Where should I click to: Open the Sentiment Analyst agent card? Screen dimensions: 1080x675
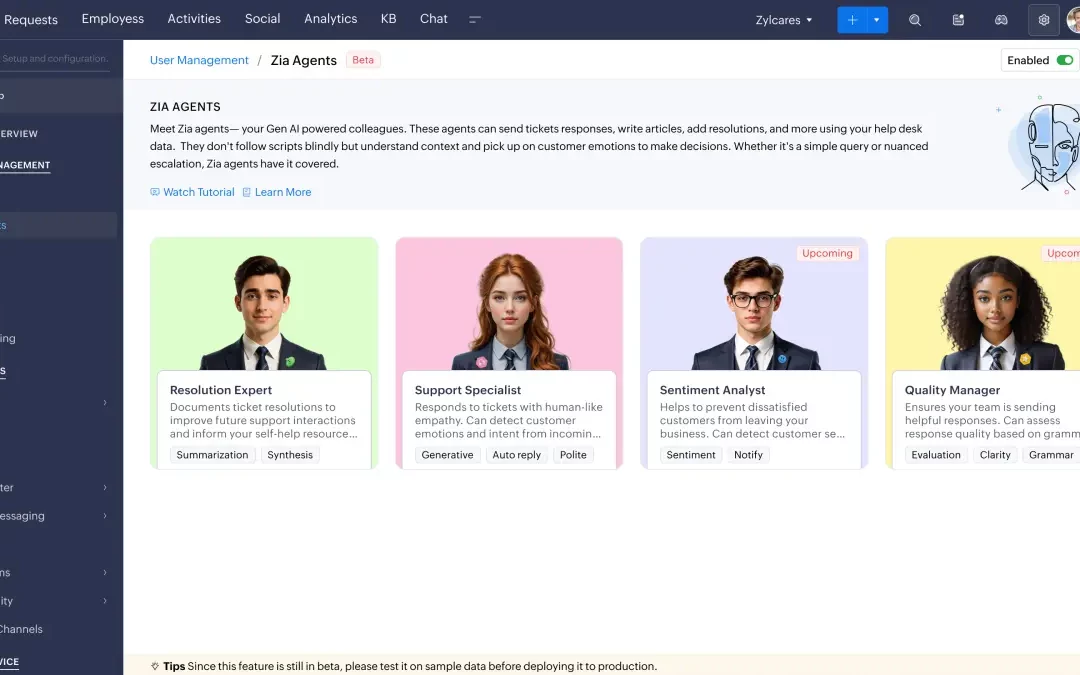click(x=754, y=353)
